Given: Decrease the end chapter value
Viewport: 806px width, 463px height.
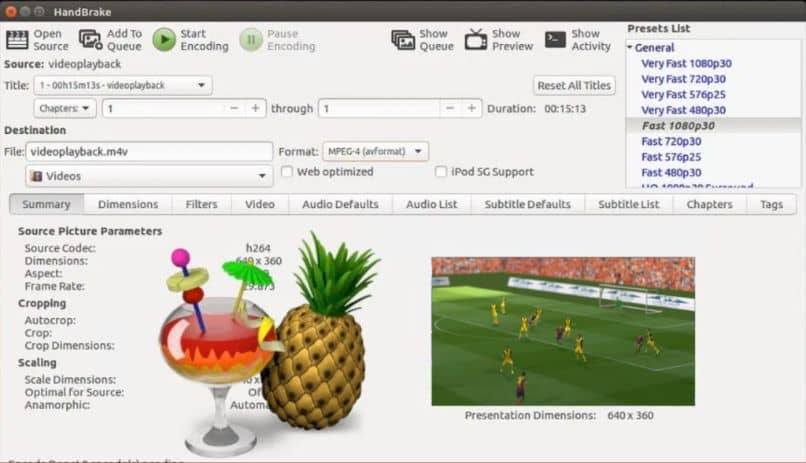Looking at the screenshot, I should pos(450,108).
